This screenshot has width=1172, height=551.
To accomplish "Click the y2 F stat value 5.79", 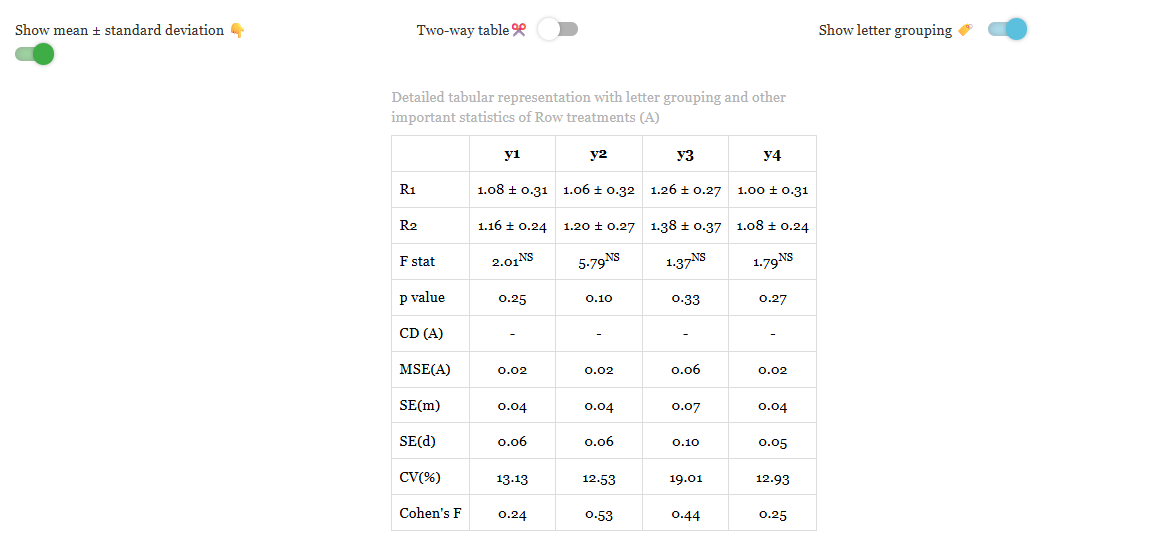I will (599, 262).
